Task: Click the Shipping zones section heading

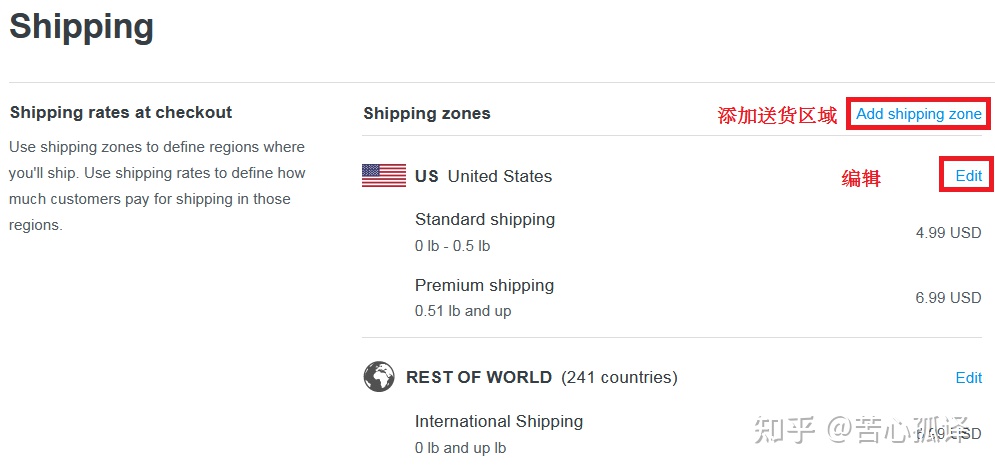Action: (426, 114)
